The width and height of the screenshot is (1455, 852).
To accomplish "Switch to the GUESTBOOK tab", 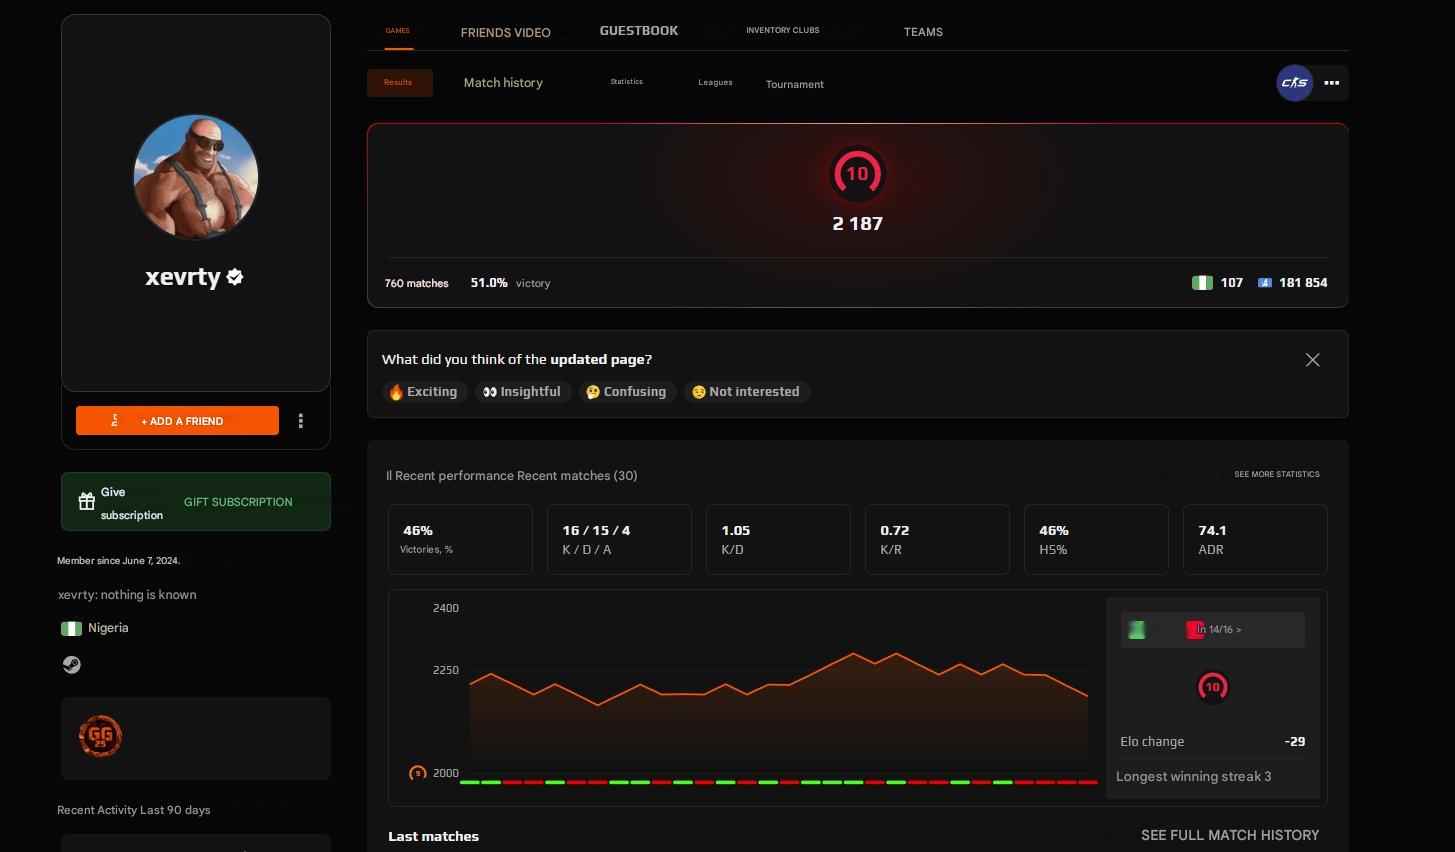I will [x=638, y=30].
